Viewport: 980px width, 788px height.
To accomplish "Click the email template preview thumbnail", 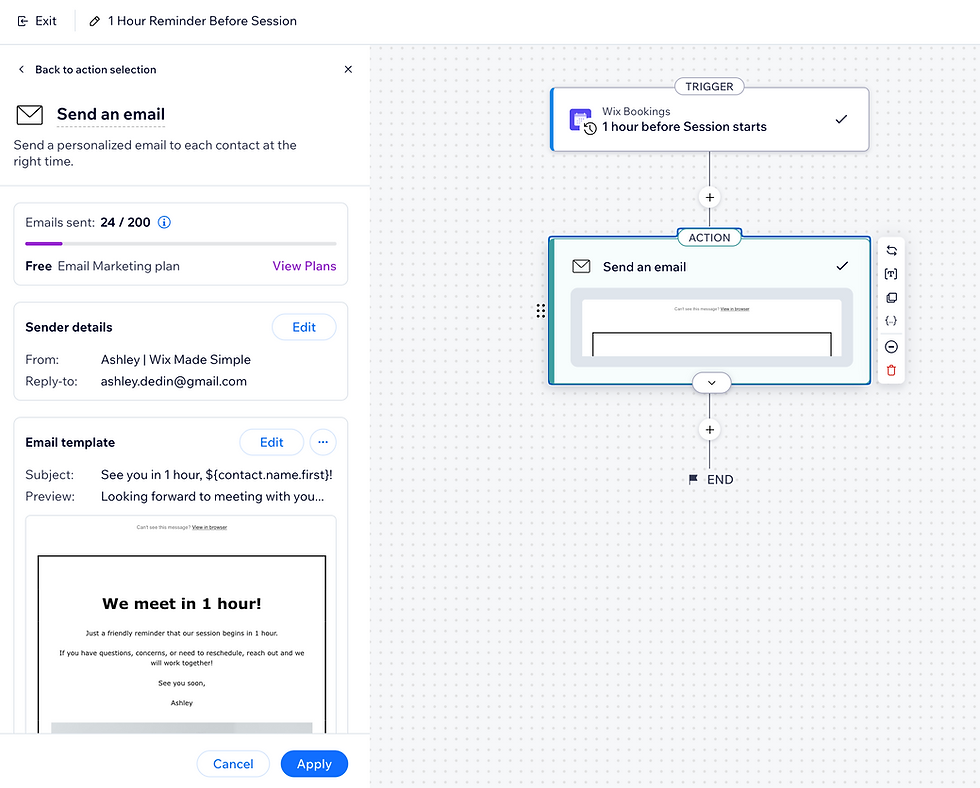I will pyautogui.click(x=181, y=624).
